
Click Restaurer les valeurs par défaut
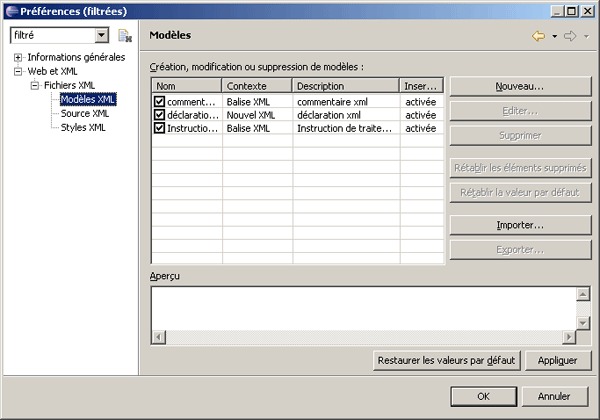pyautogui.click(x=446, y=360)
